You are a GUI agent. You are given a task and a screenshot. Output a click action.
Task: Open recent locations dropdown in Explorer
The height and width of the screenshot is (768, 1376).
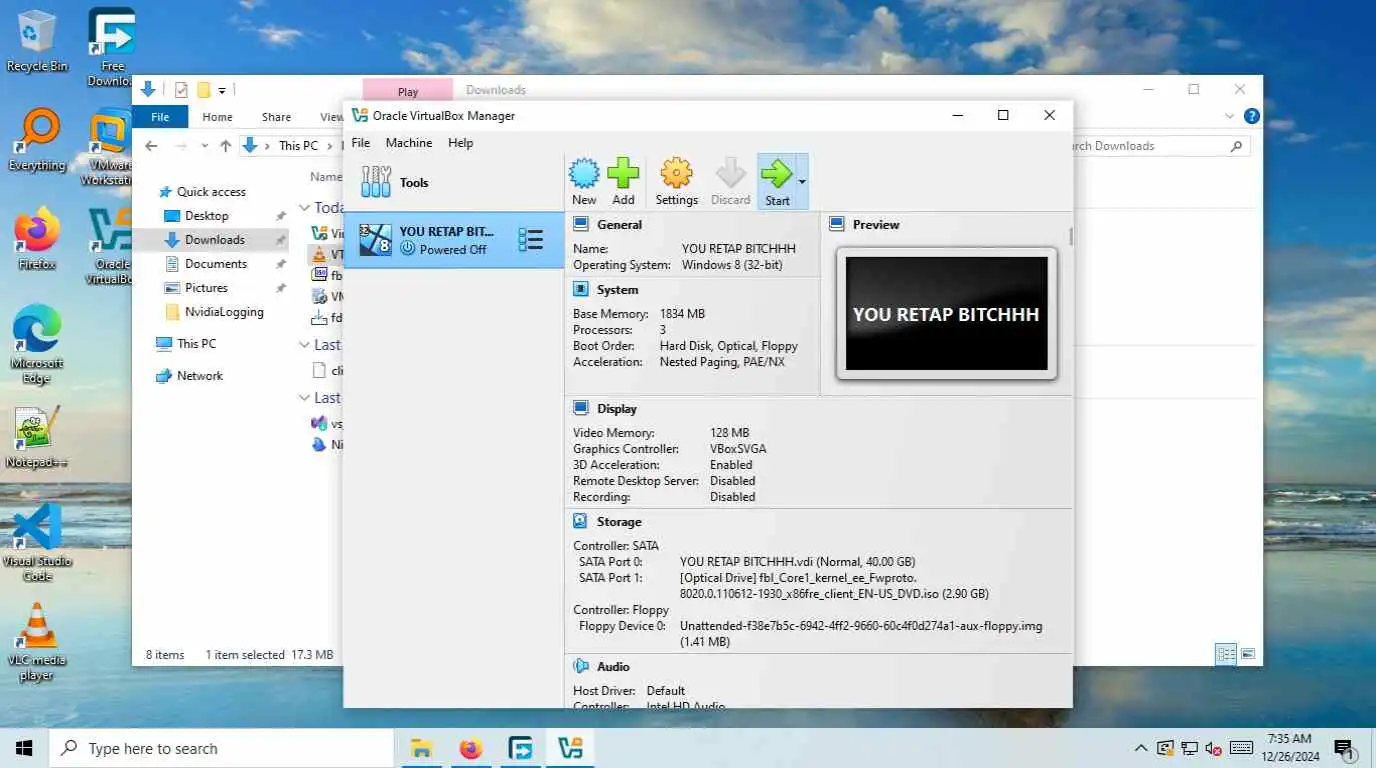[204, 146]
